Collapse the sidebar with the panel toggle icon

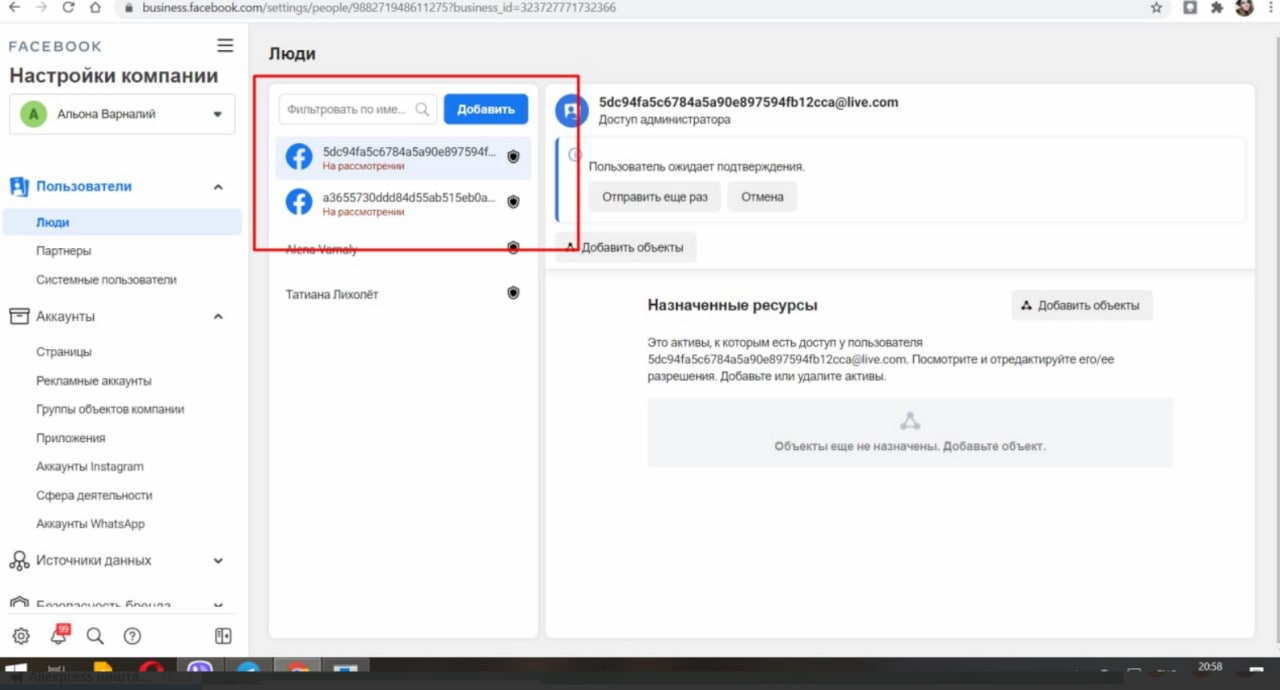[x=223, y=636]
